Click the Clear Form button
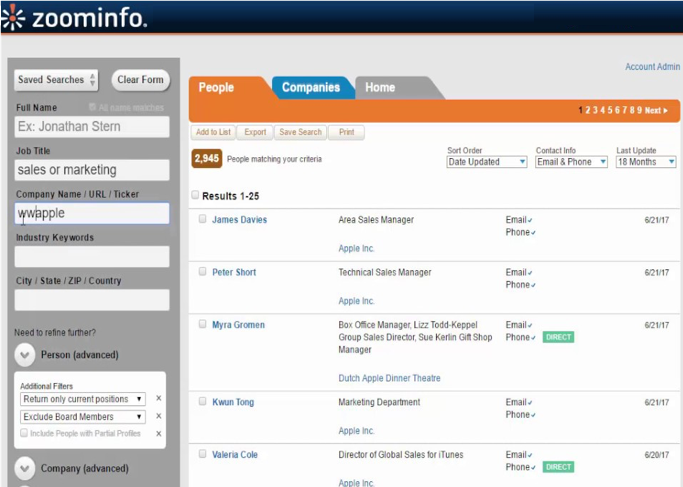This screenshot has width=683, height=487. coord(140,80)
